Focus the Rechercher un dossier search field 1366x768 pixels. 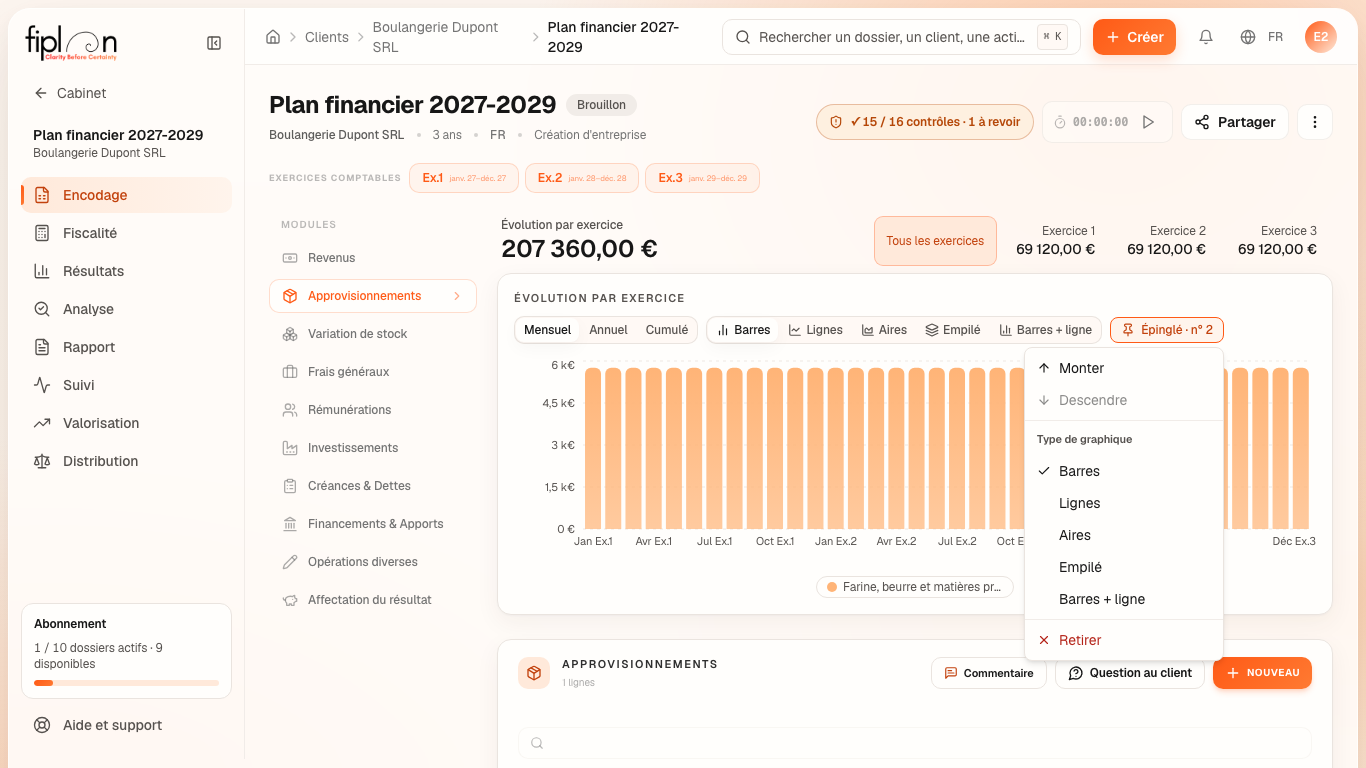tap(901, 37)
